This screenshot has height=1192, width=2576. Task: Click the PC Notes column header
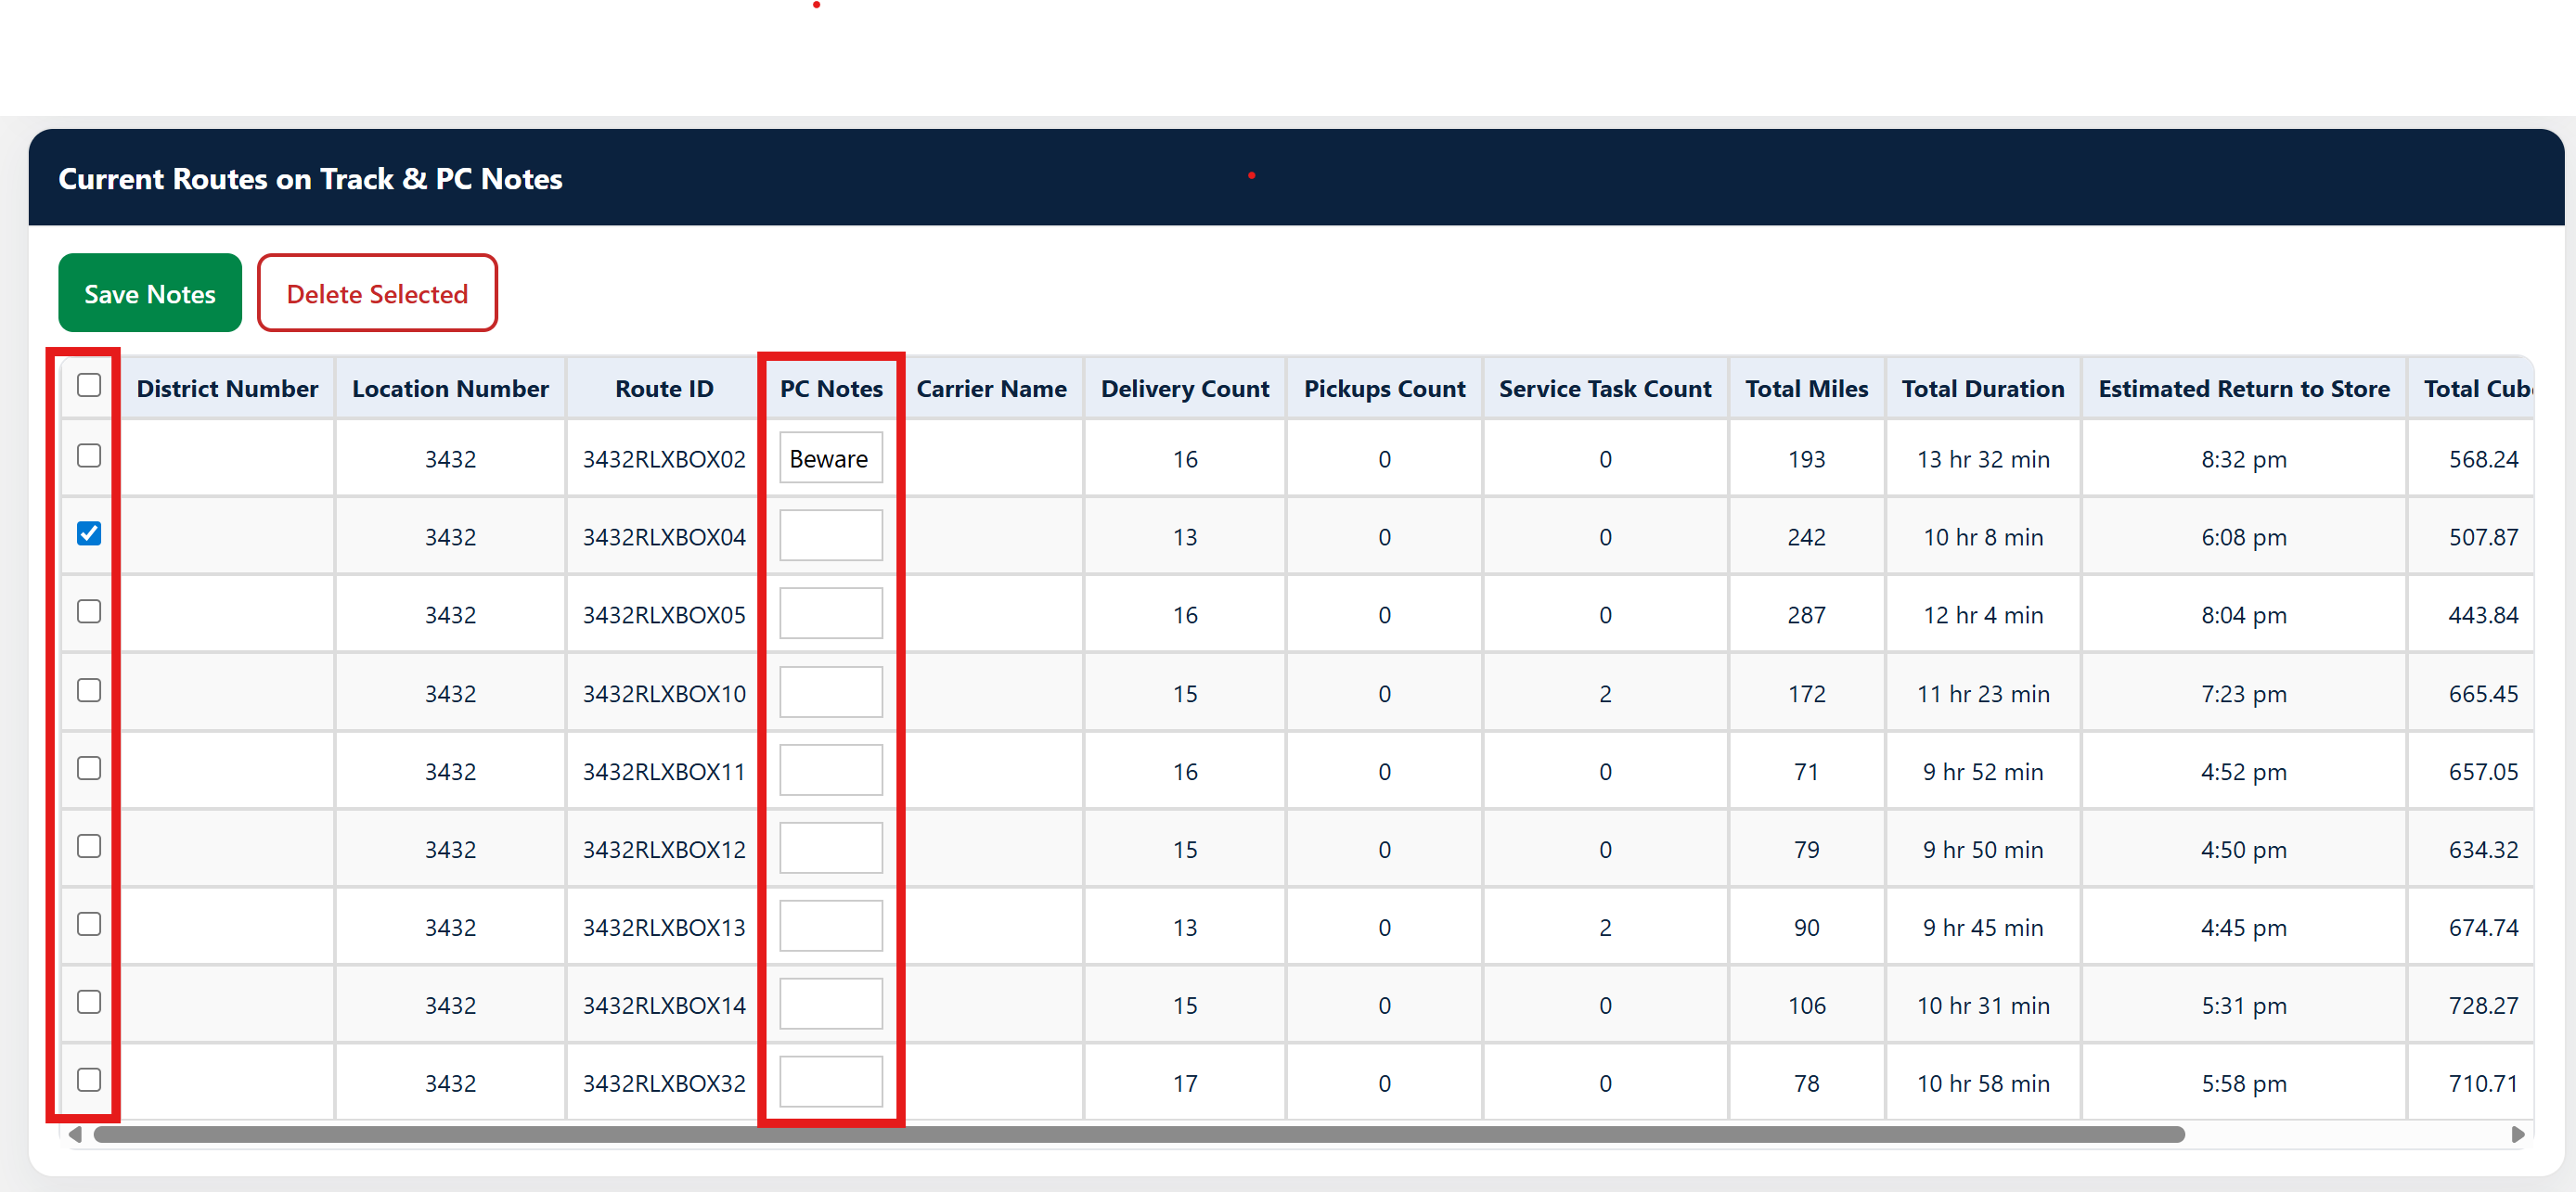[x=830, y=389]
